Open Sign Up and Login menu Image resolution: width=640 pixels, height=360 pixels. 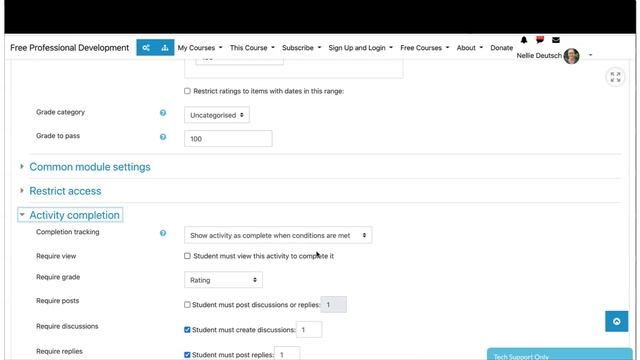pyautogui.click(x=361, y=48)
